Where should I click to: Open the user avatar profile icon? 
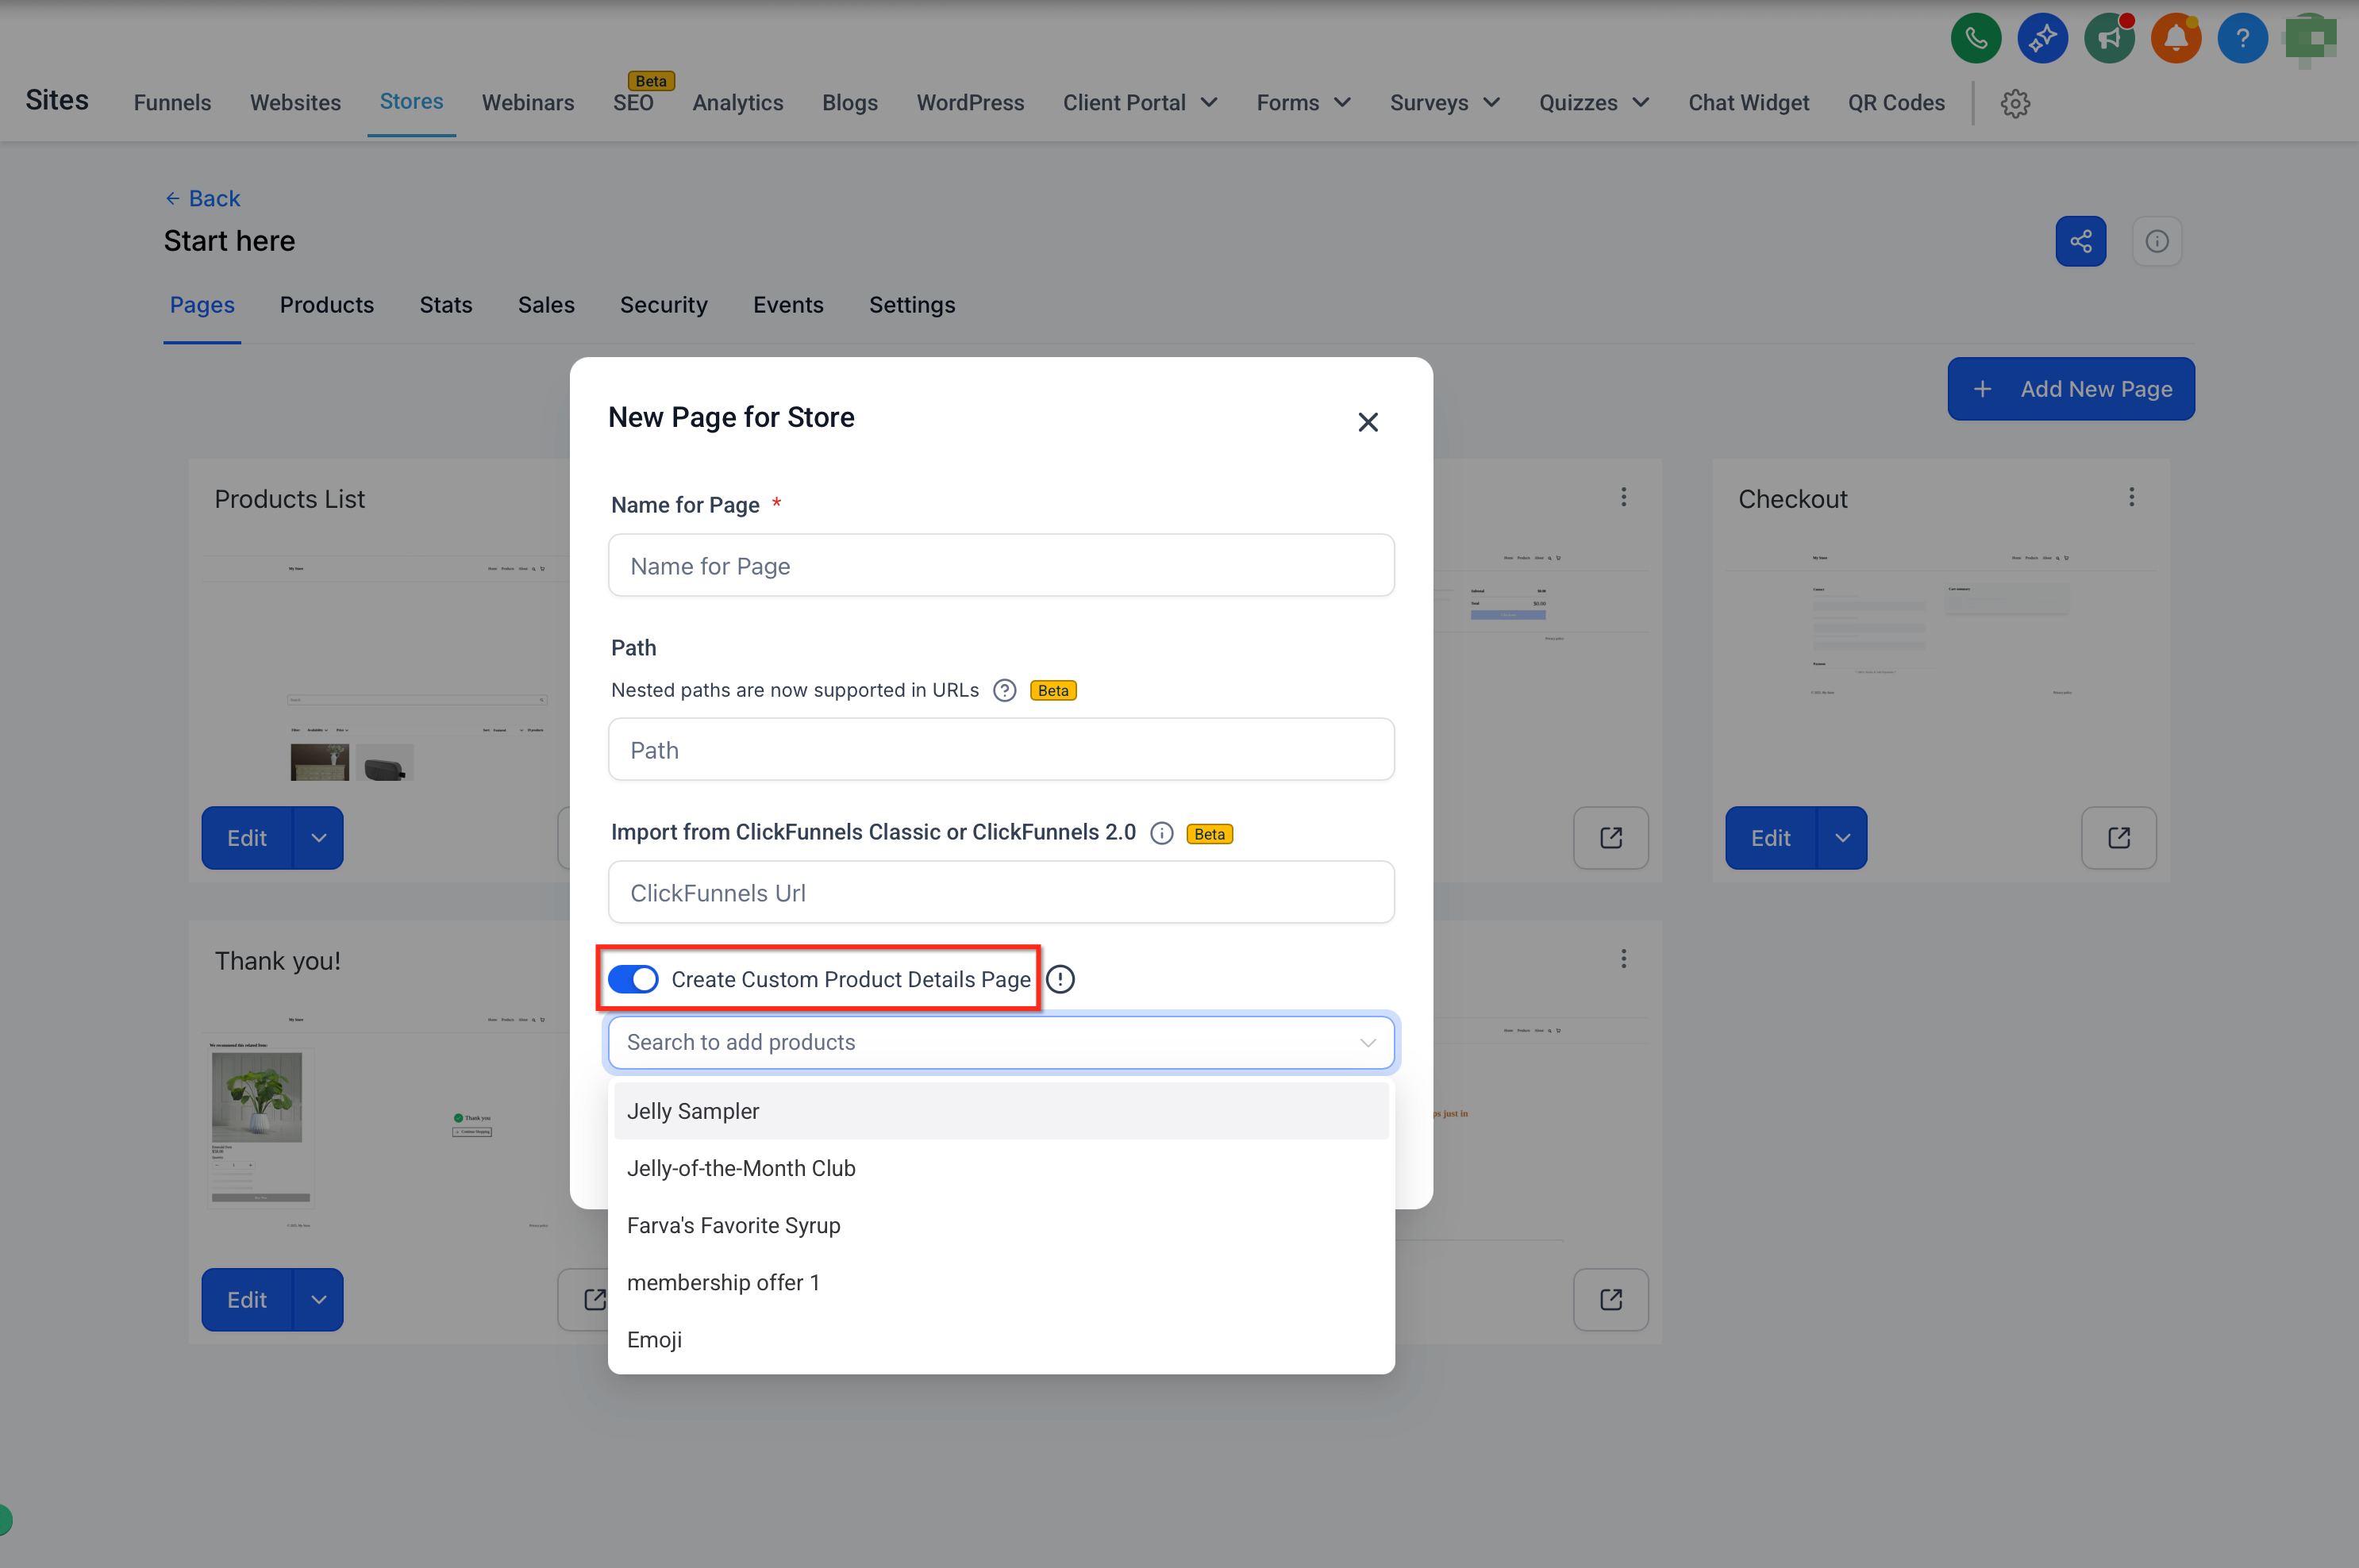pyautogui.click(x=2310, y=39)
